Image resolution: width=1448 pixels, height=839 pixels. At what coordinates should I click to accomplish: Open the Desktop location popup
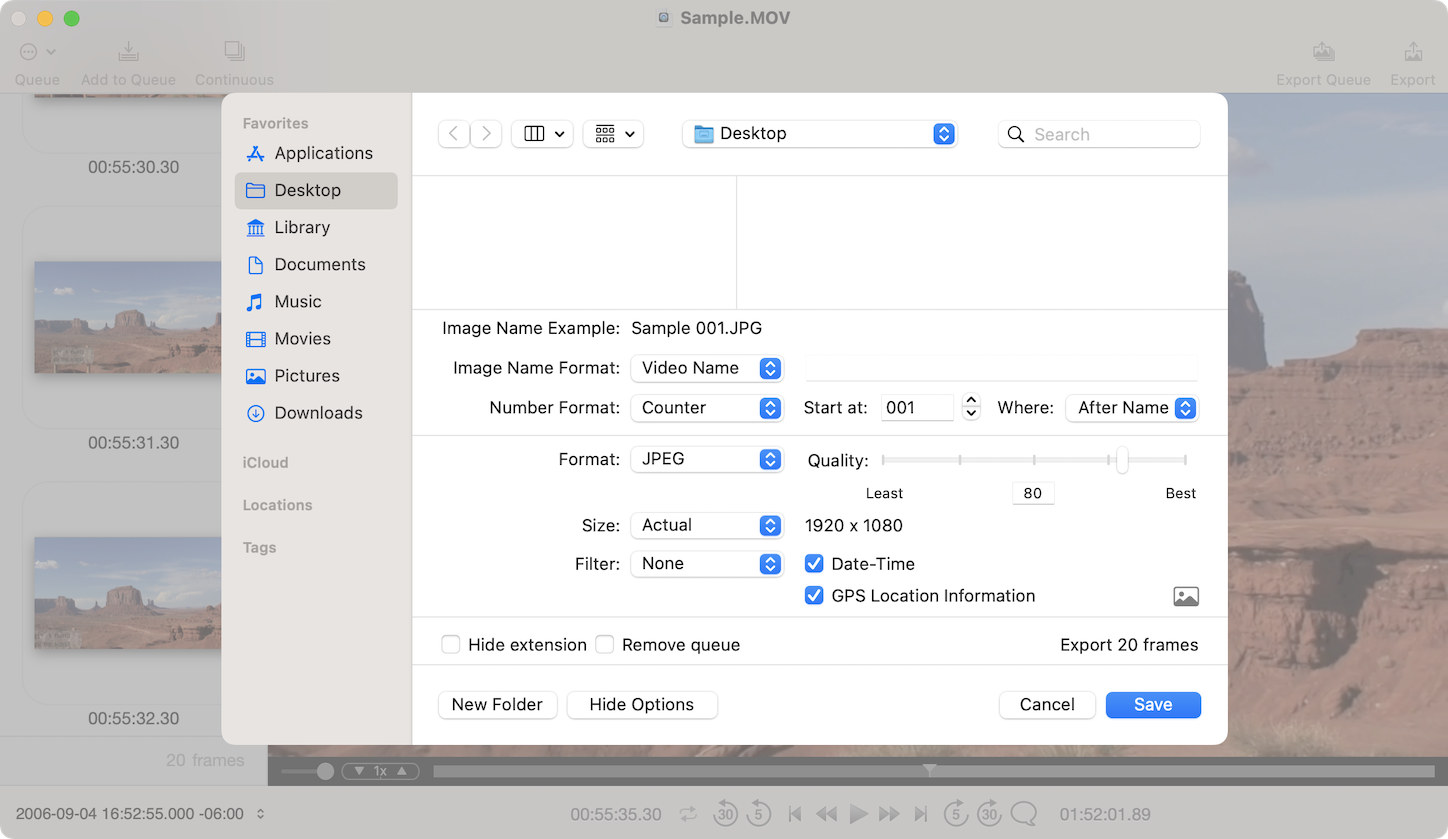tap(820, 134)
